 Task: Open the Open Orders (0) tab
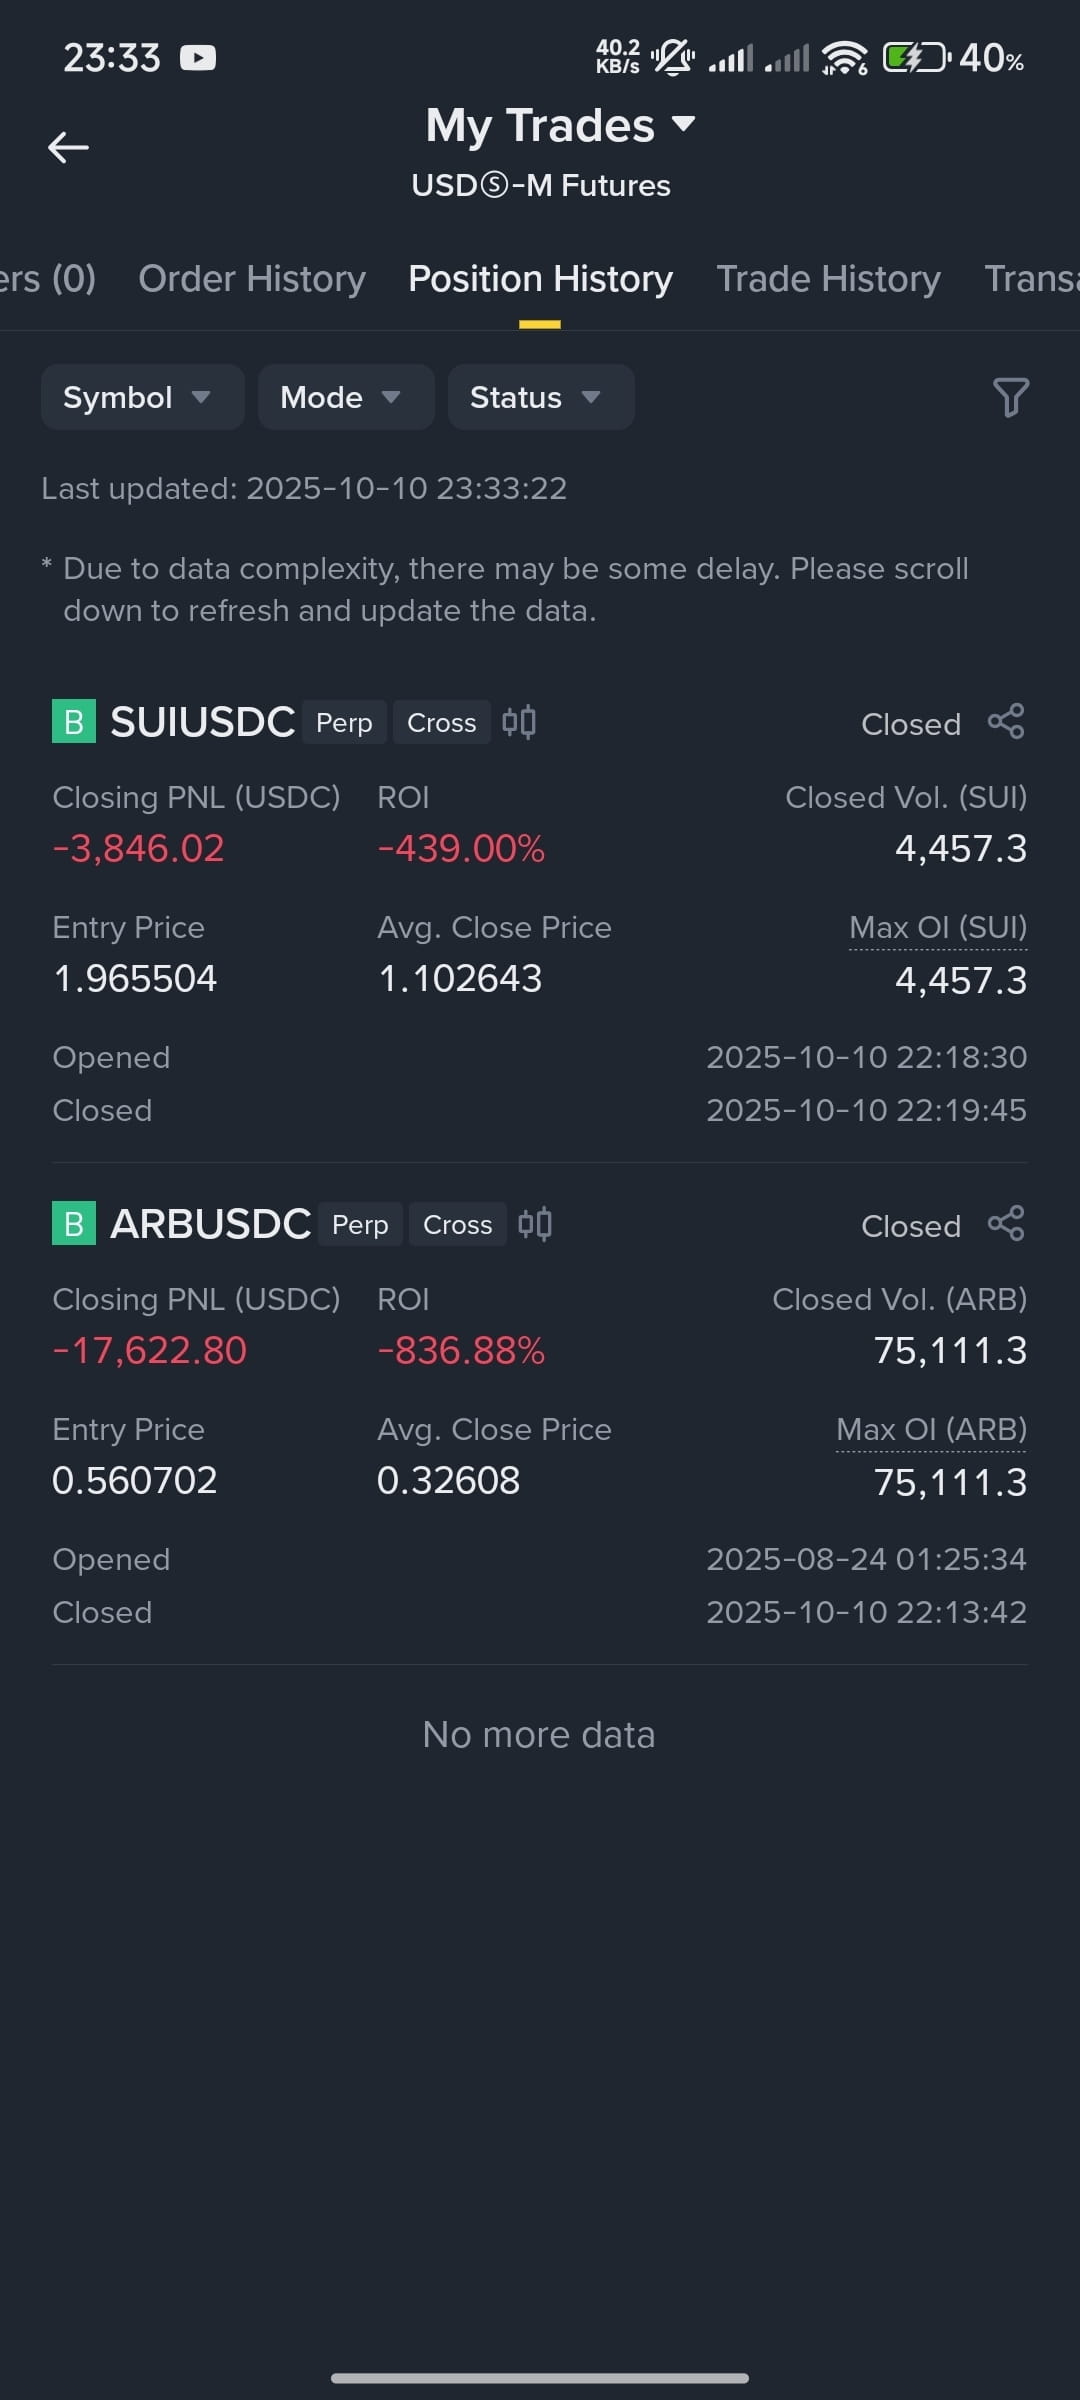point(48,279)
